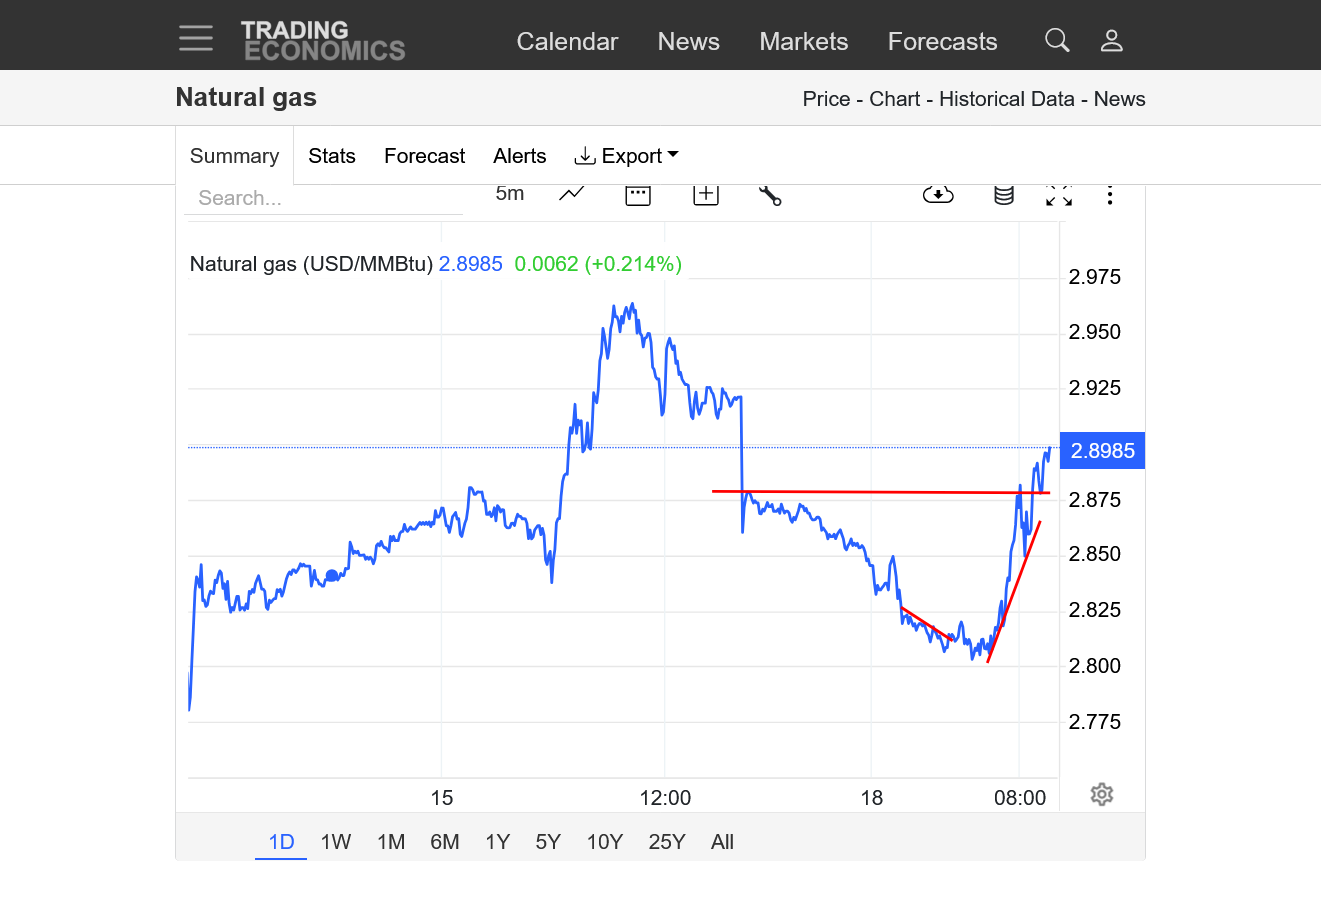Screen dimensions: 1321x901
Task: Click the search magnifier icon
Action: coord(1057,40)
